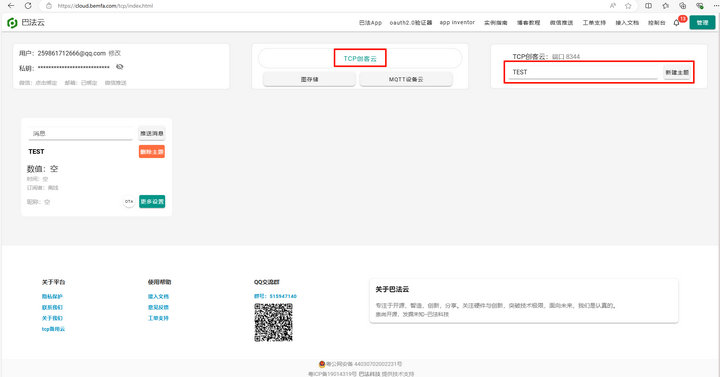This screenshot has width=720, height=377.
Task: Open browser essentials heart icon
Action: (x=700, y=6)
